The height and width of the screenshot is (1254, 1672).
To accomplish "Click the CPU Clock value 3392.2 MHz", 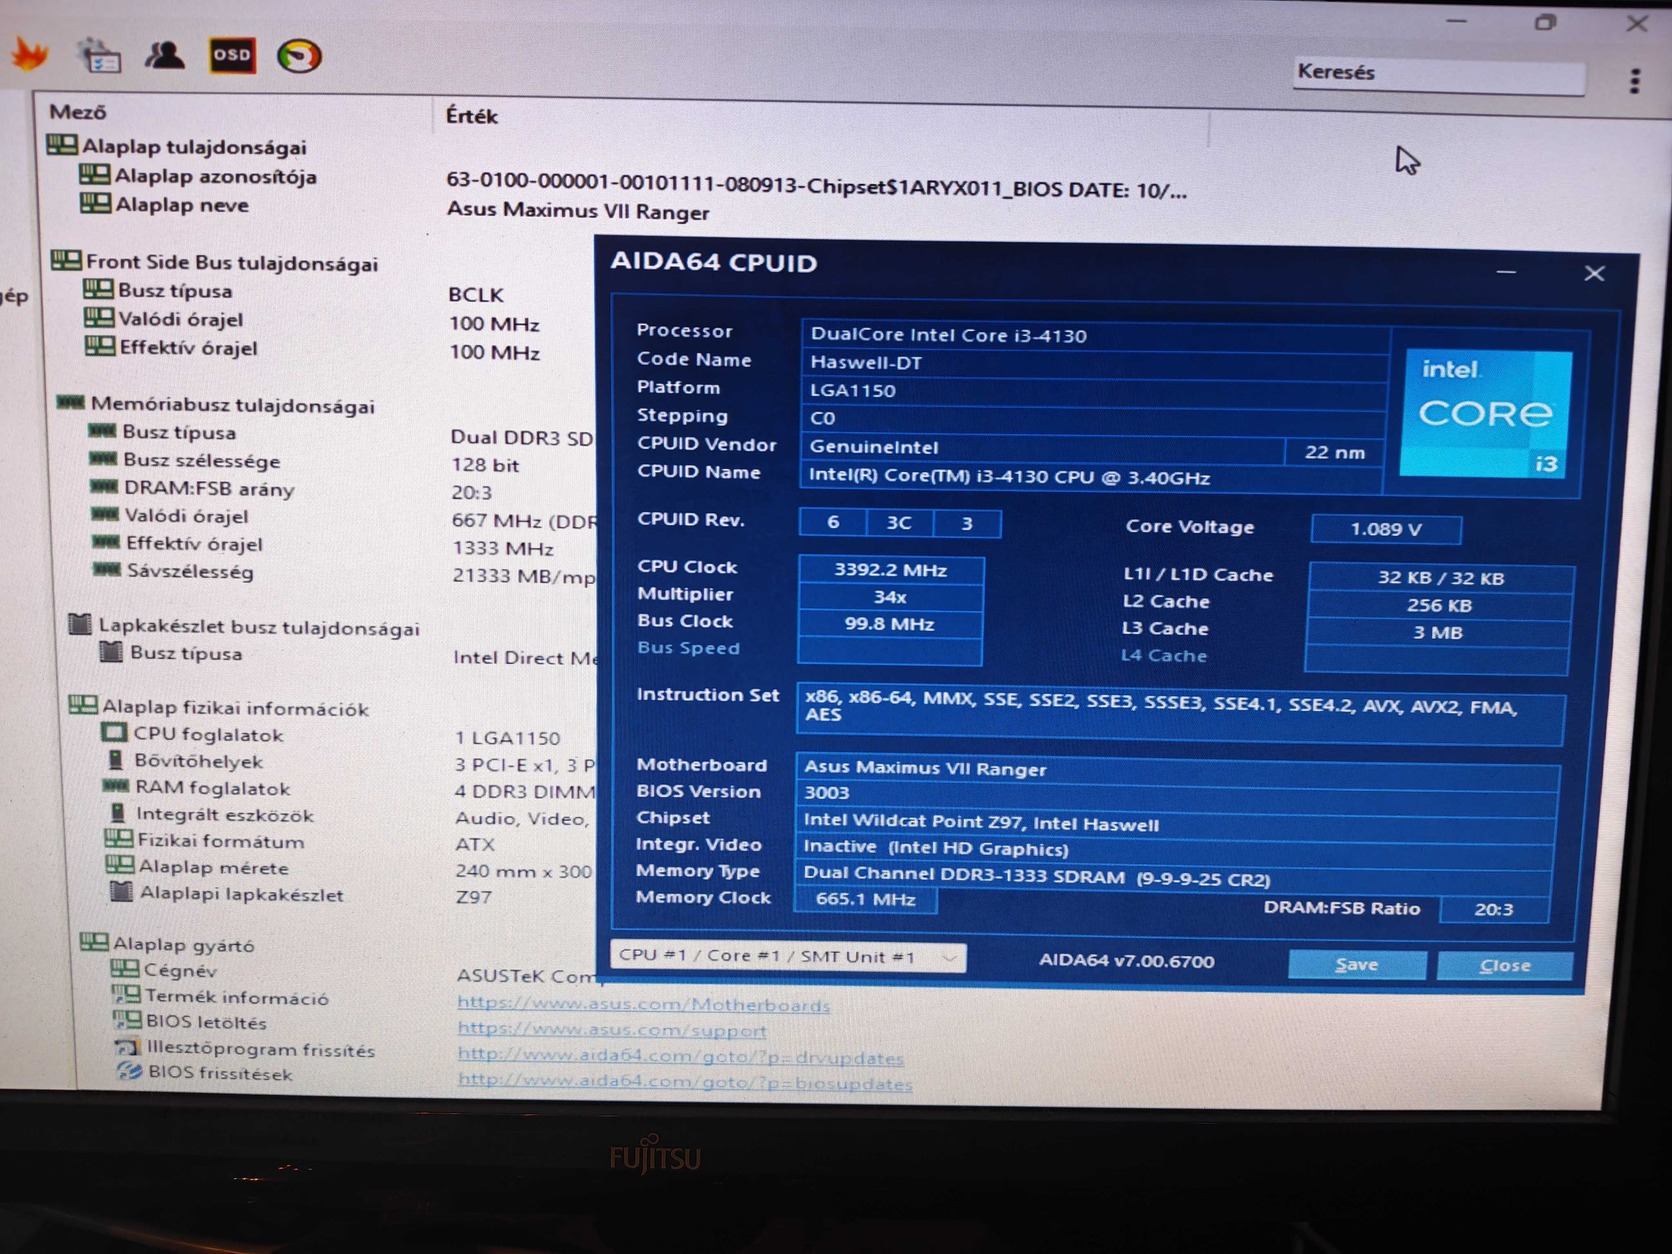I will tap(891, 570).
